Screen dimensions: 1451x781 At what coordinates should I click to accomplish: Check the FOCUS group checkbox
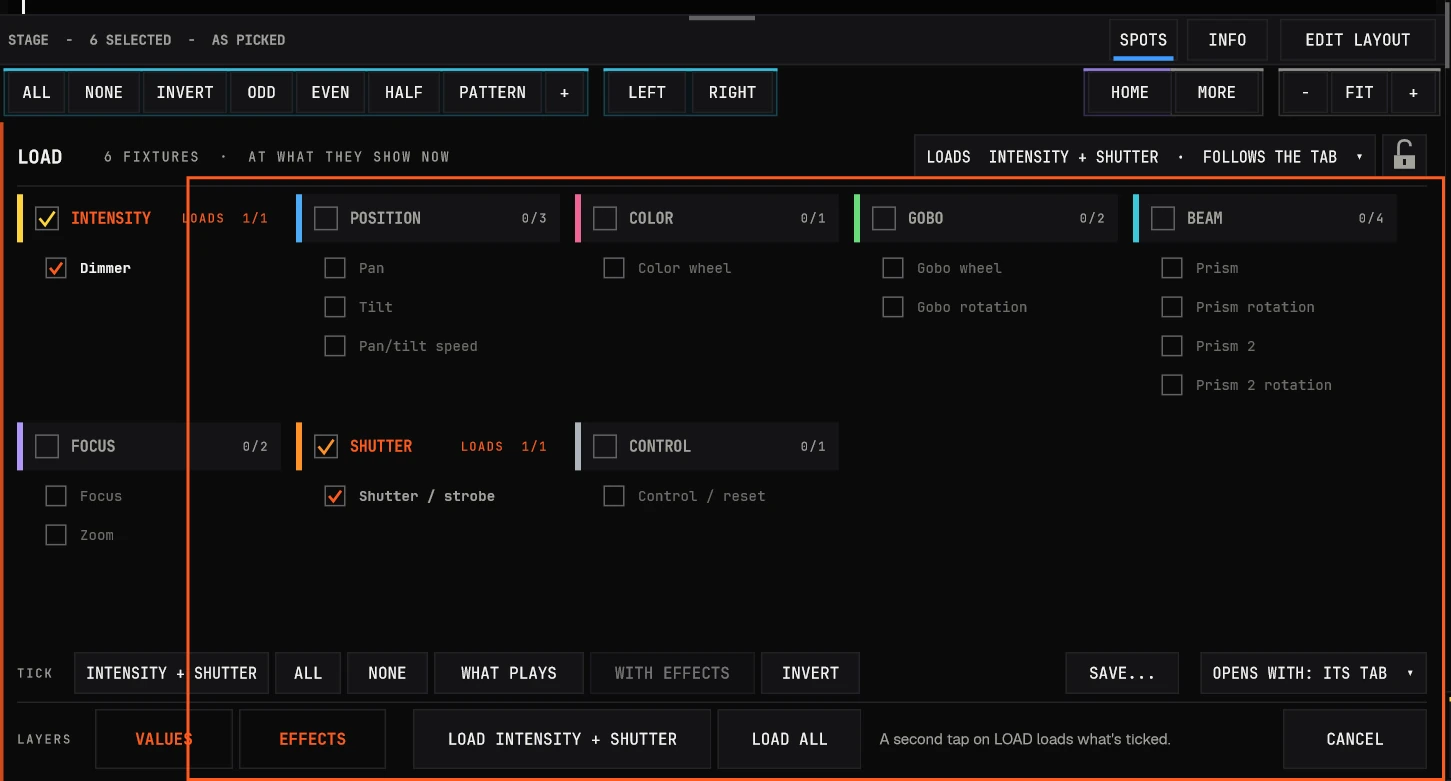point(47,446)
